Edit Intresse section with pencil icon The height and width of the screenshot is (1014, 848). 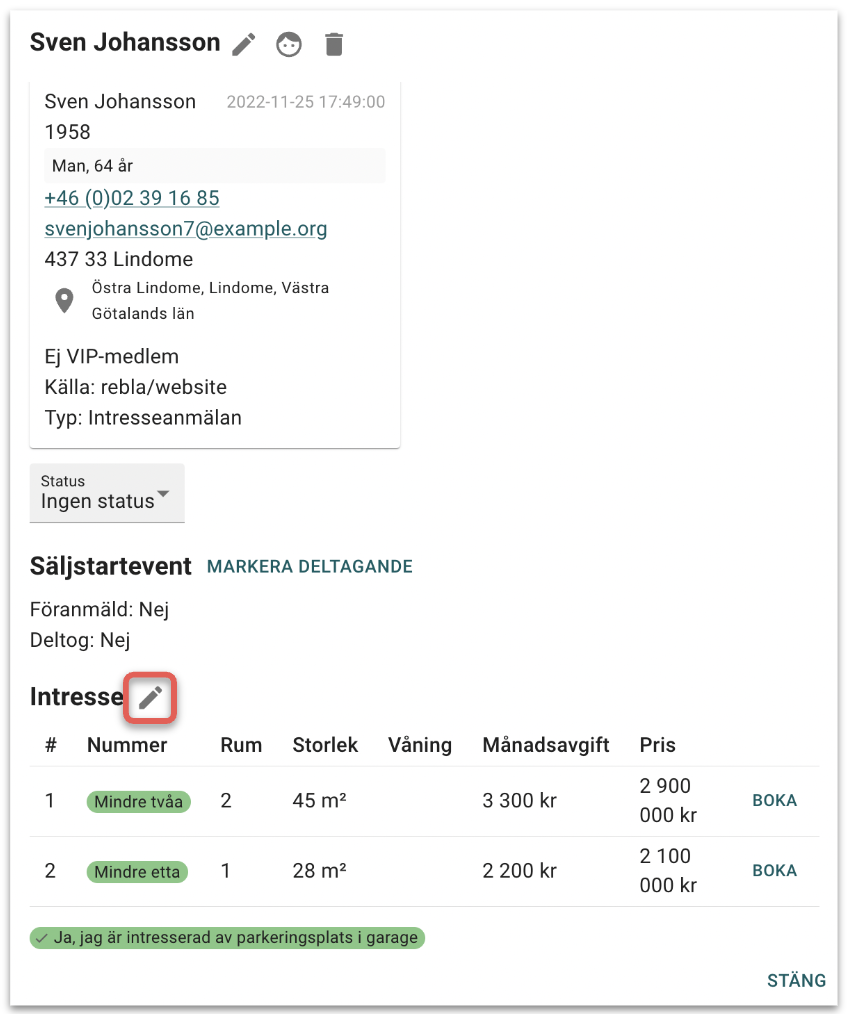pos(150,697)
